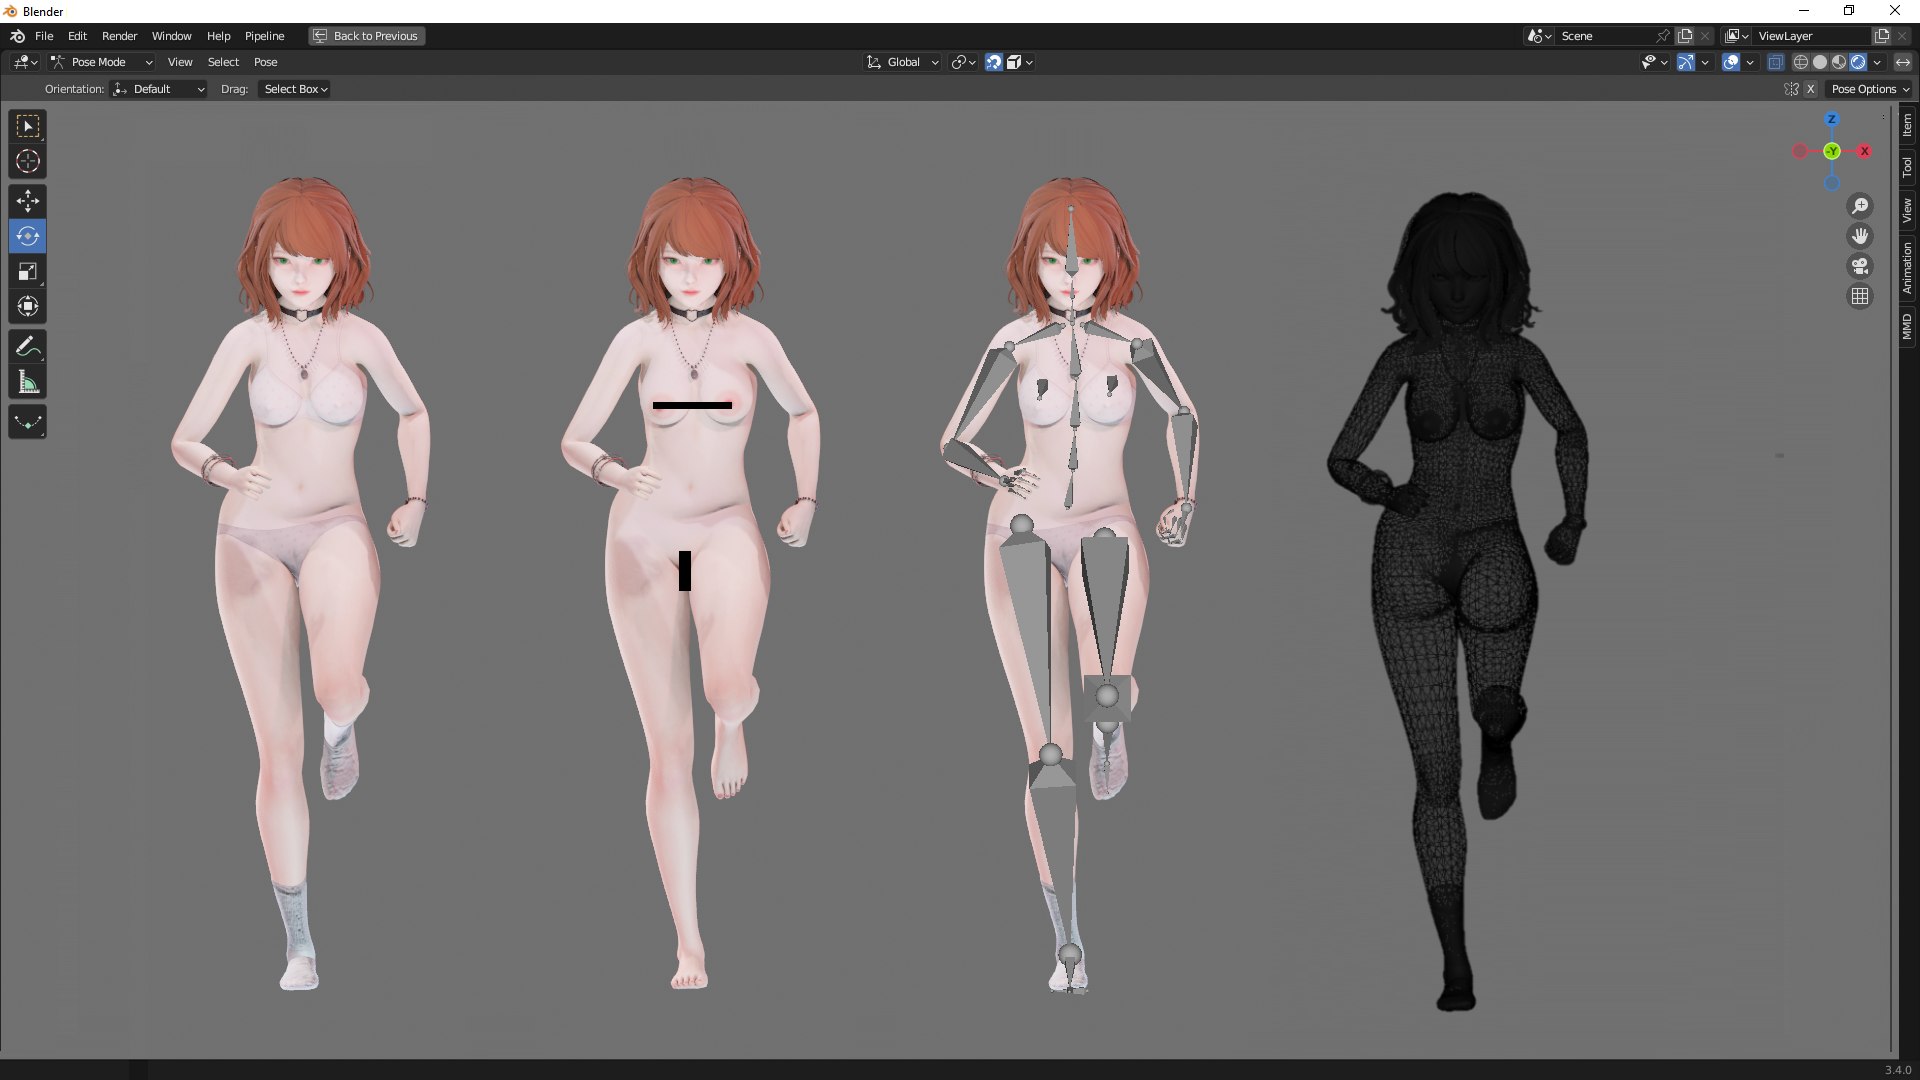Expand the Pose Options dropdown
The image size is (1920, 1080).
tap(1870, 89)
